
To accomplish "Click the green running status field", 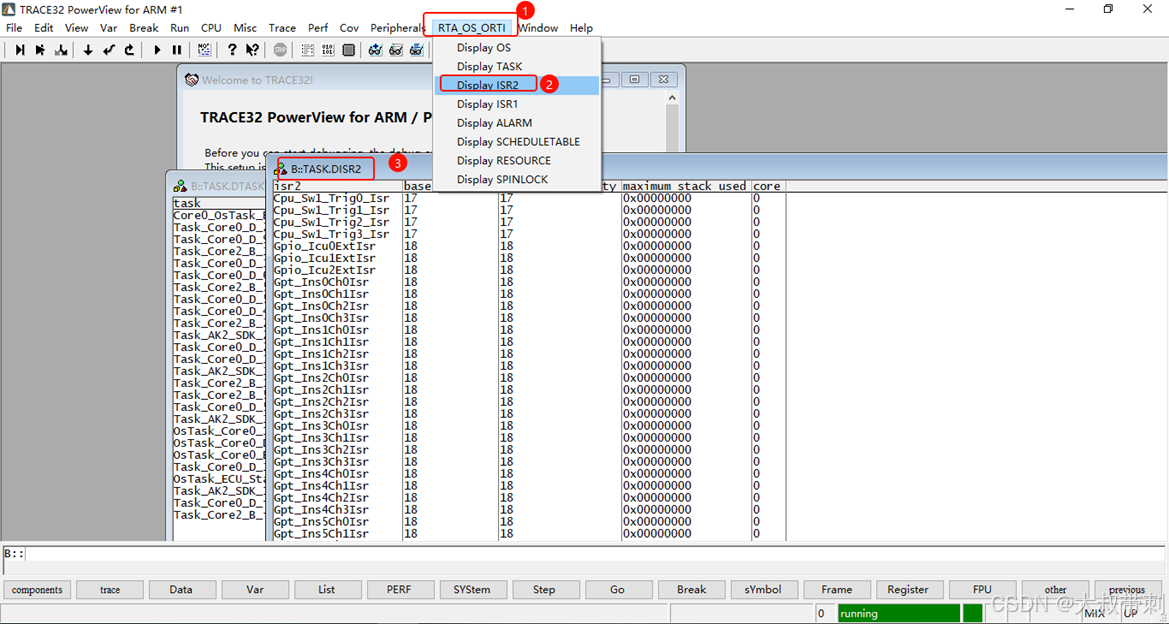I will (x=899, y=614).
